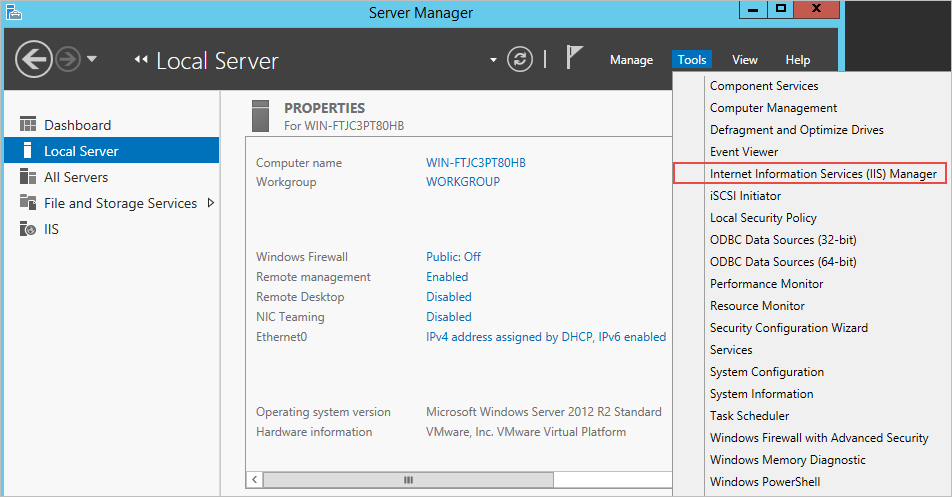The width and height of the screenshot is (952, 497).
Task: Expand File and Storage Services arrow
Action: coord(210,203)
